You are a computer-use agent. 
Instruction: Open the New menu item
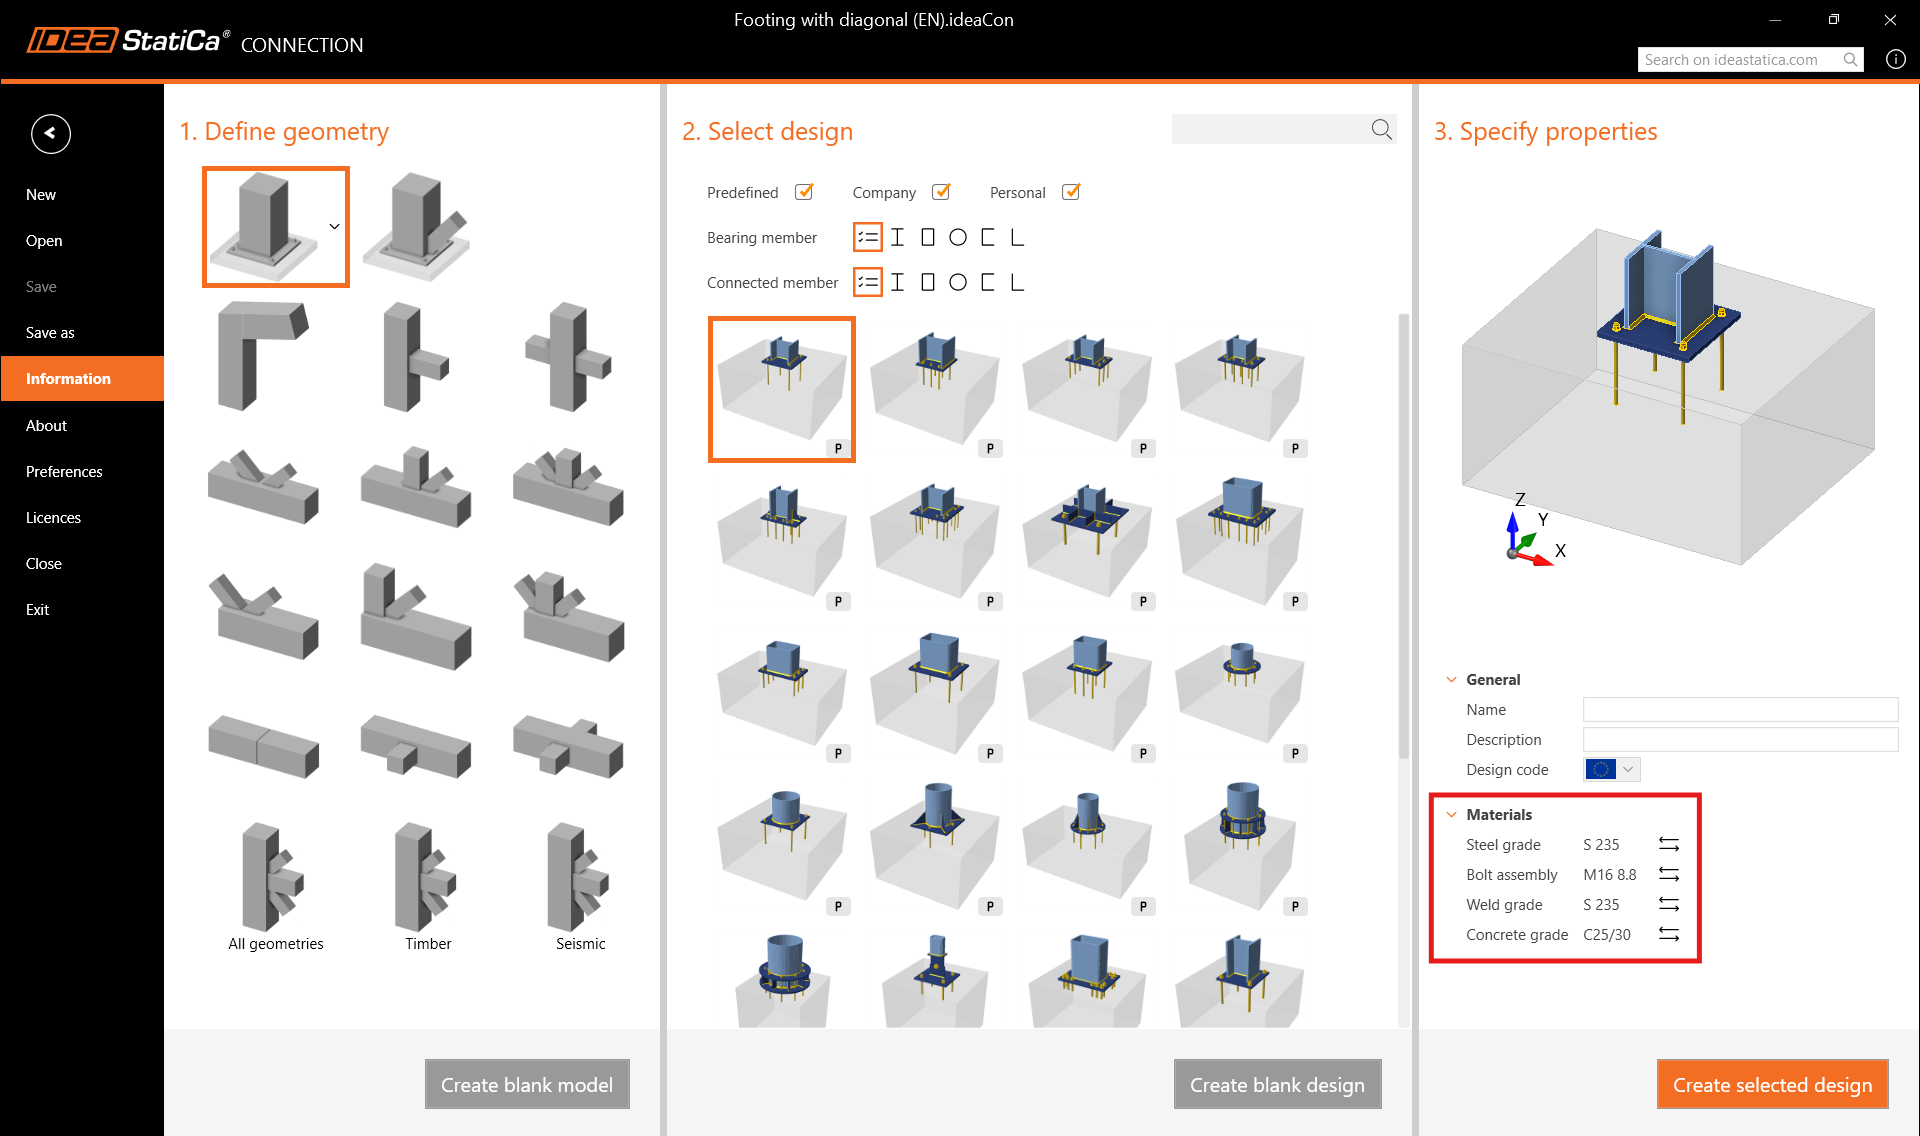(x=82, y=194)
